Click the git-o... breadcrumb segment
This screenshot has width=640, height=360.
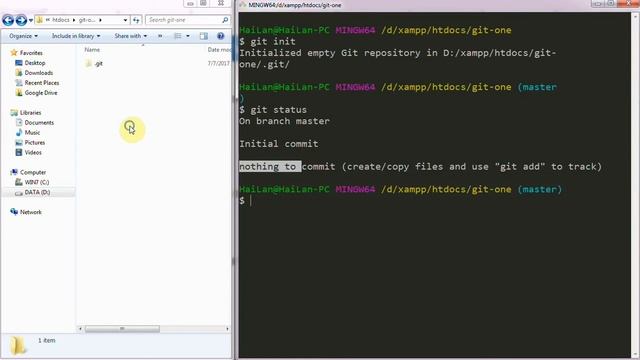(87, 20)
